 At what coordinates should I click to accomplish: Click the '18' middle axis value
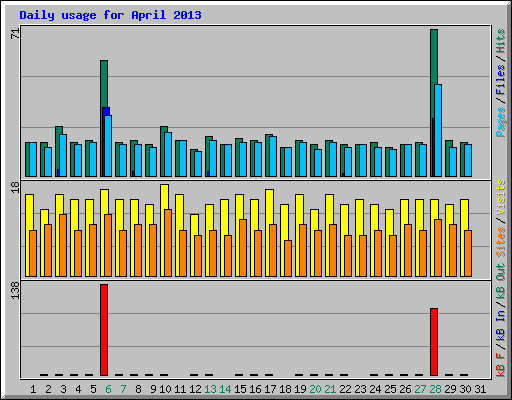point(15,187)
